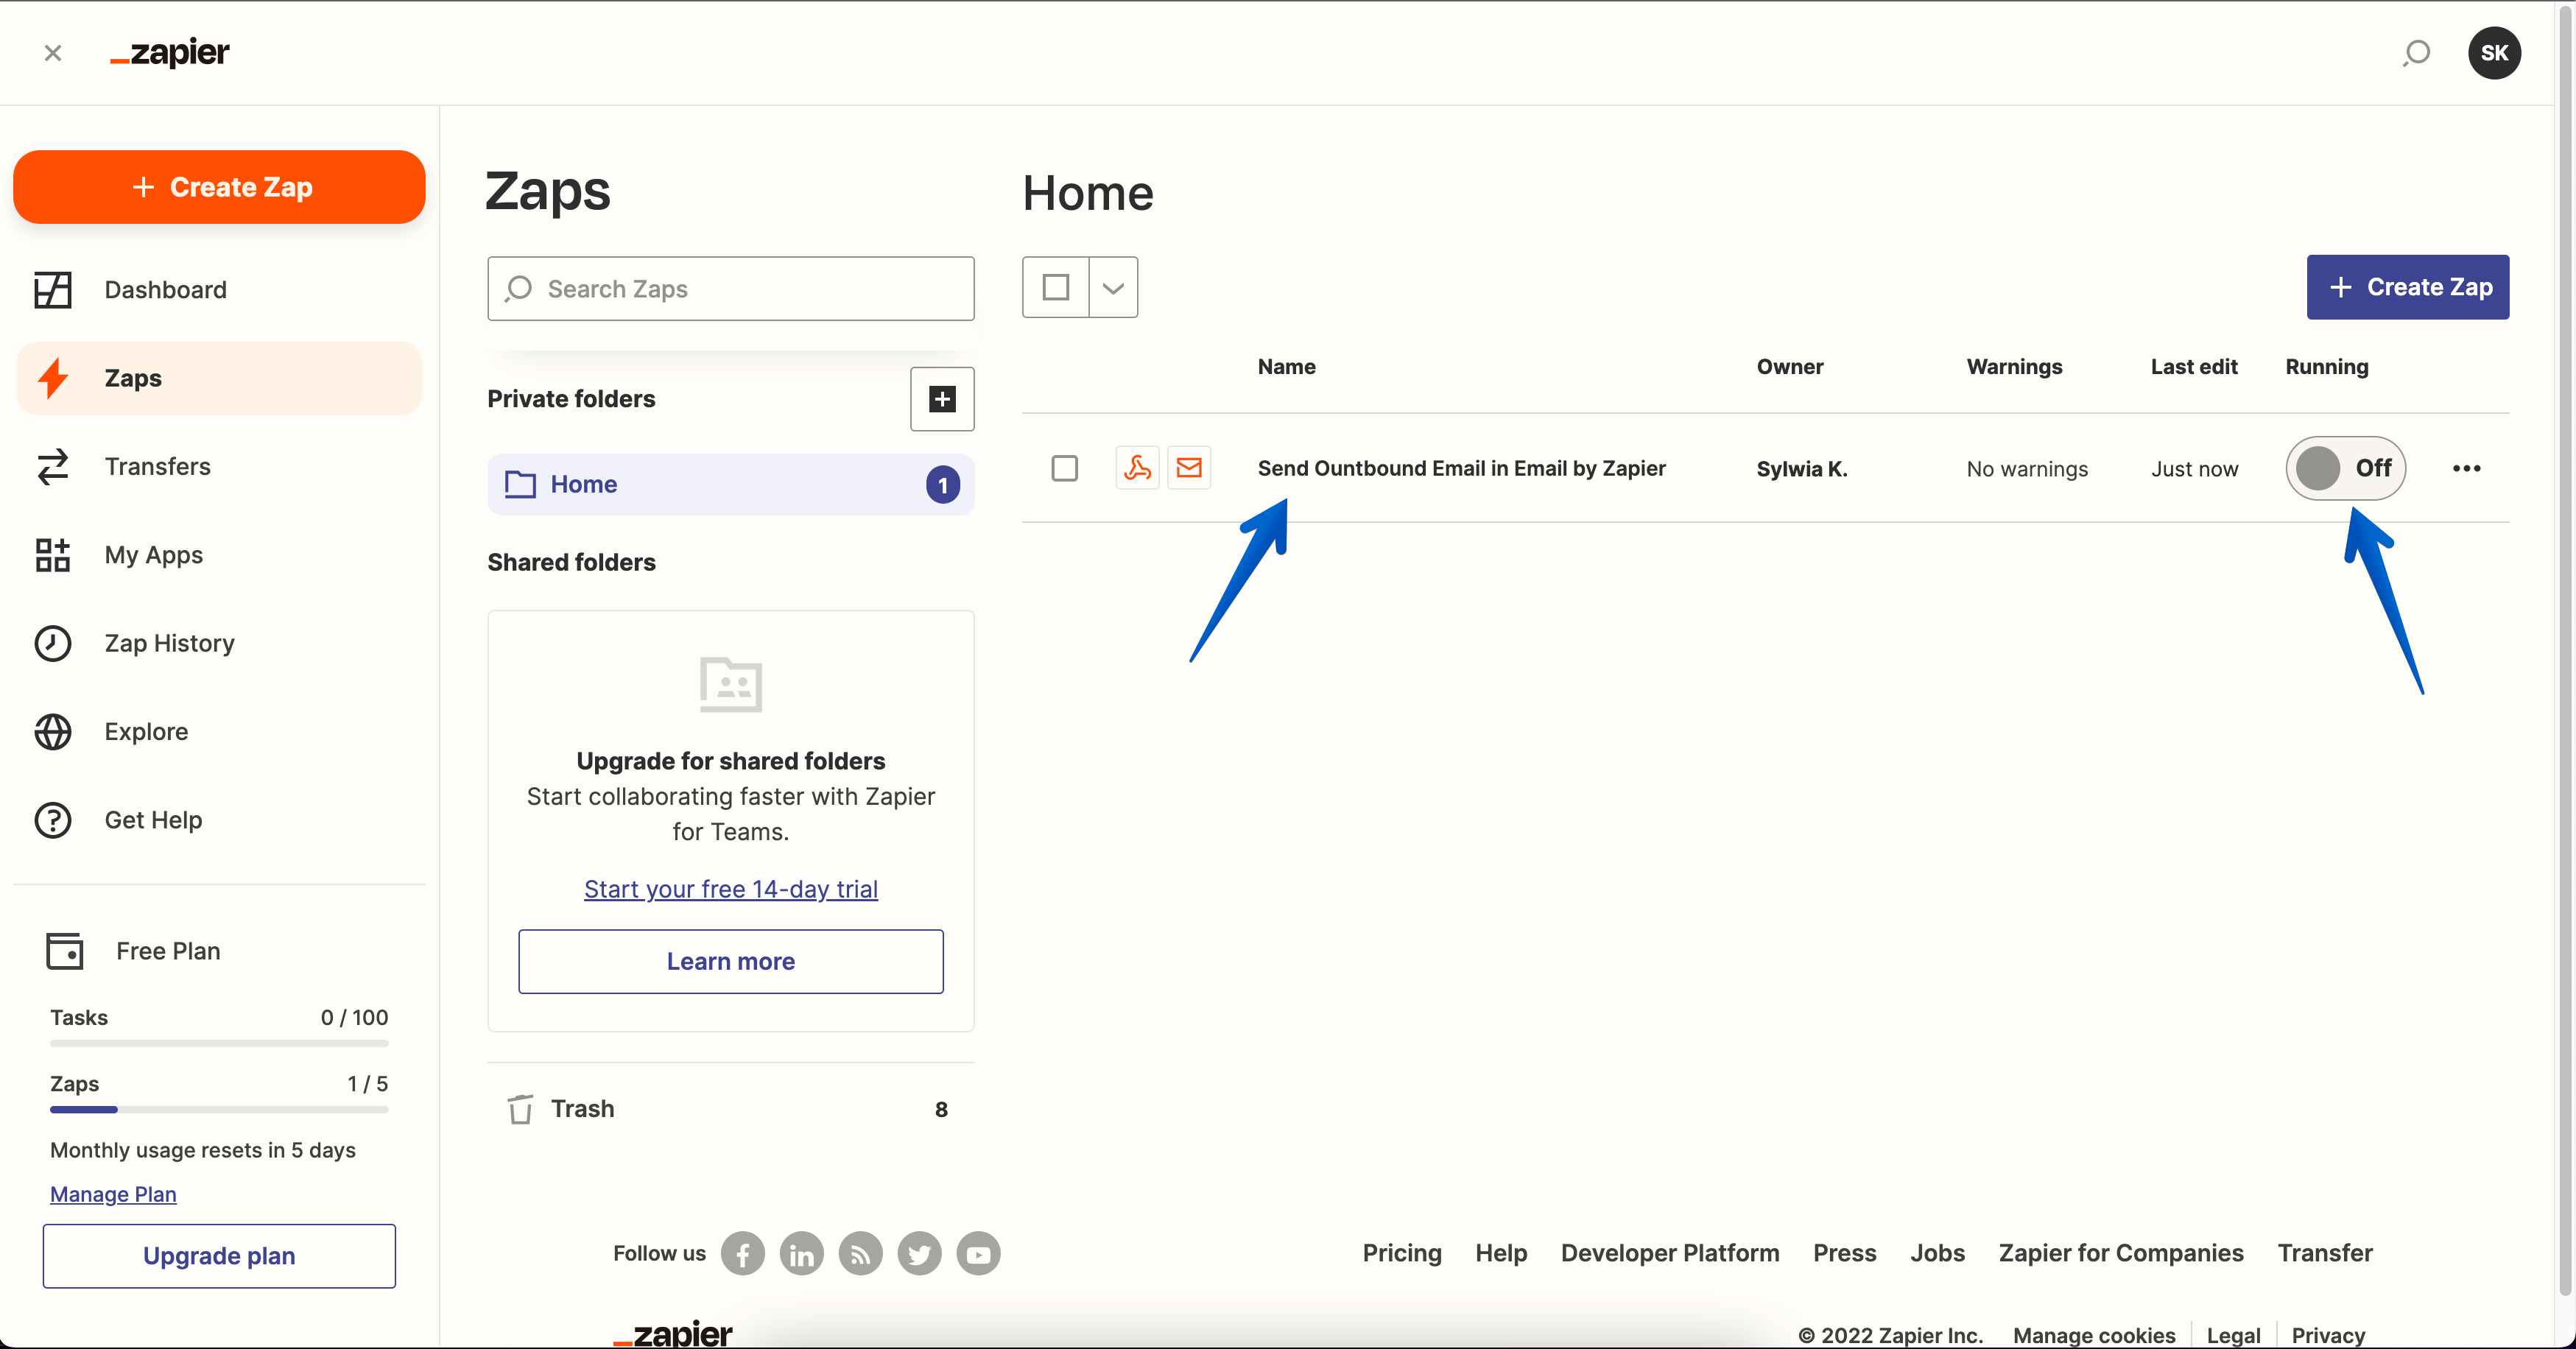Click the My Apps squares icon

(53, 555)
